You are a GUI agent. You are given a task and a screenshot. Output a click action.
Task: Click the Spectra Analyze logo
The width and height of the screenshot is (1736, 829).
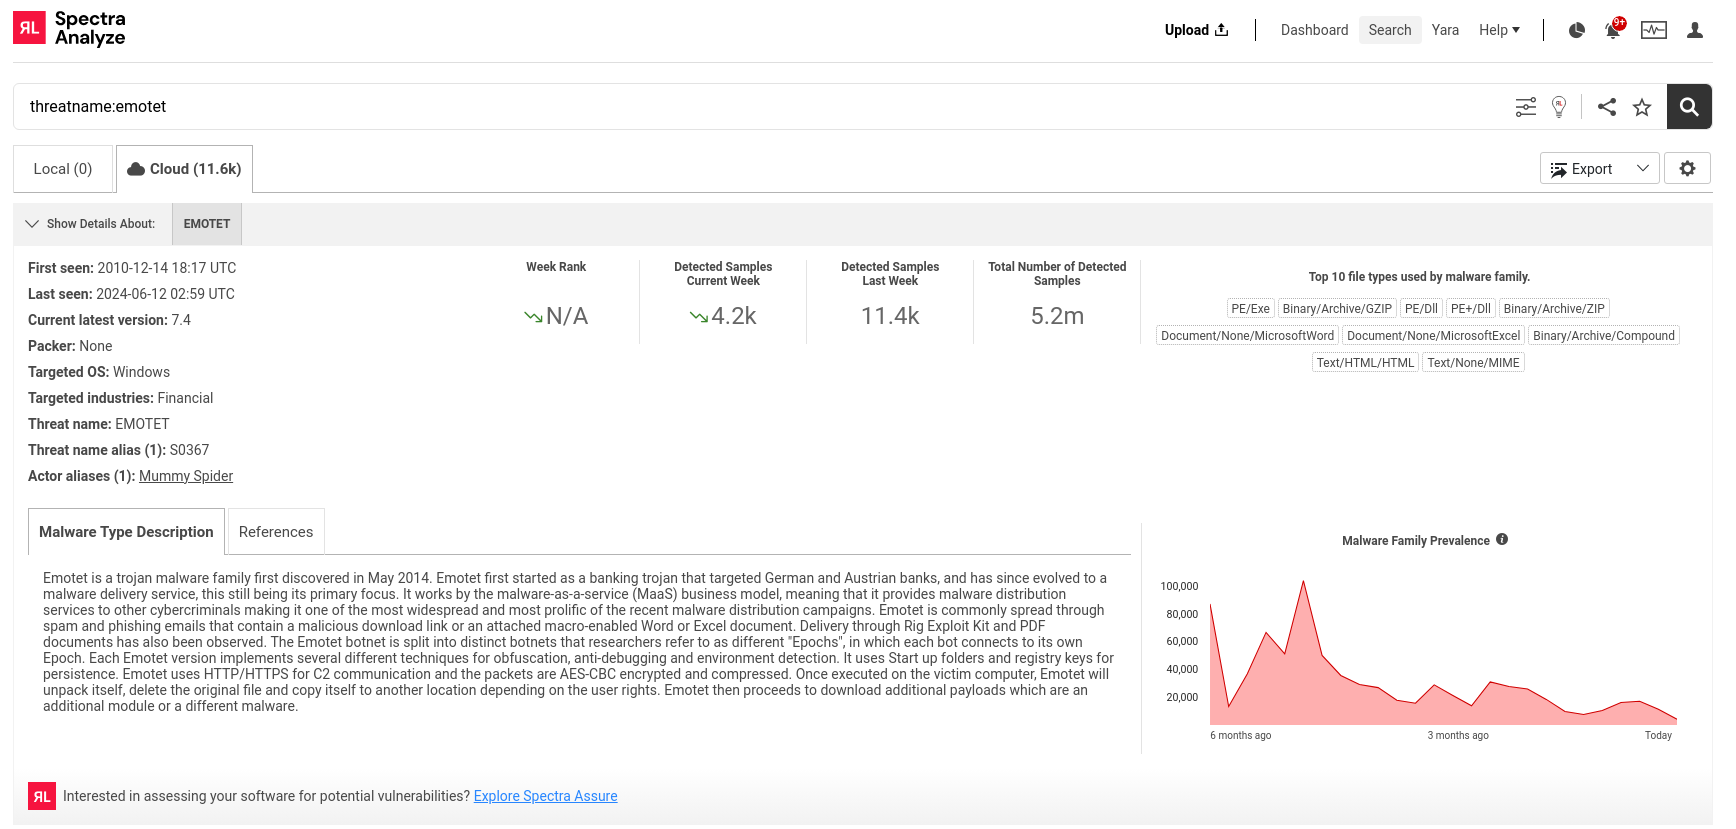point(69,28)
